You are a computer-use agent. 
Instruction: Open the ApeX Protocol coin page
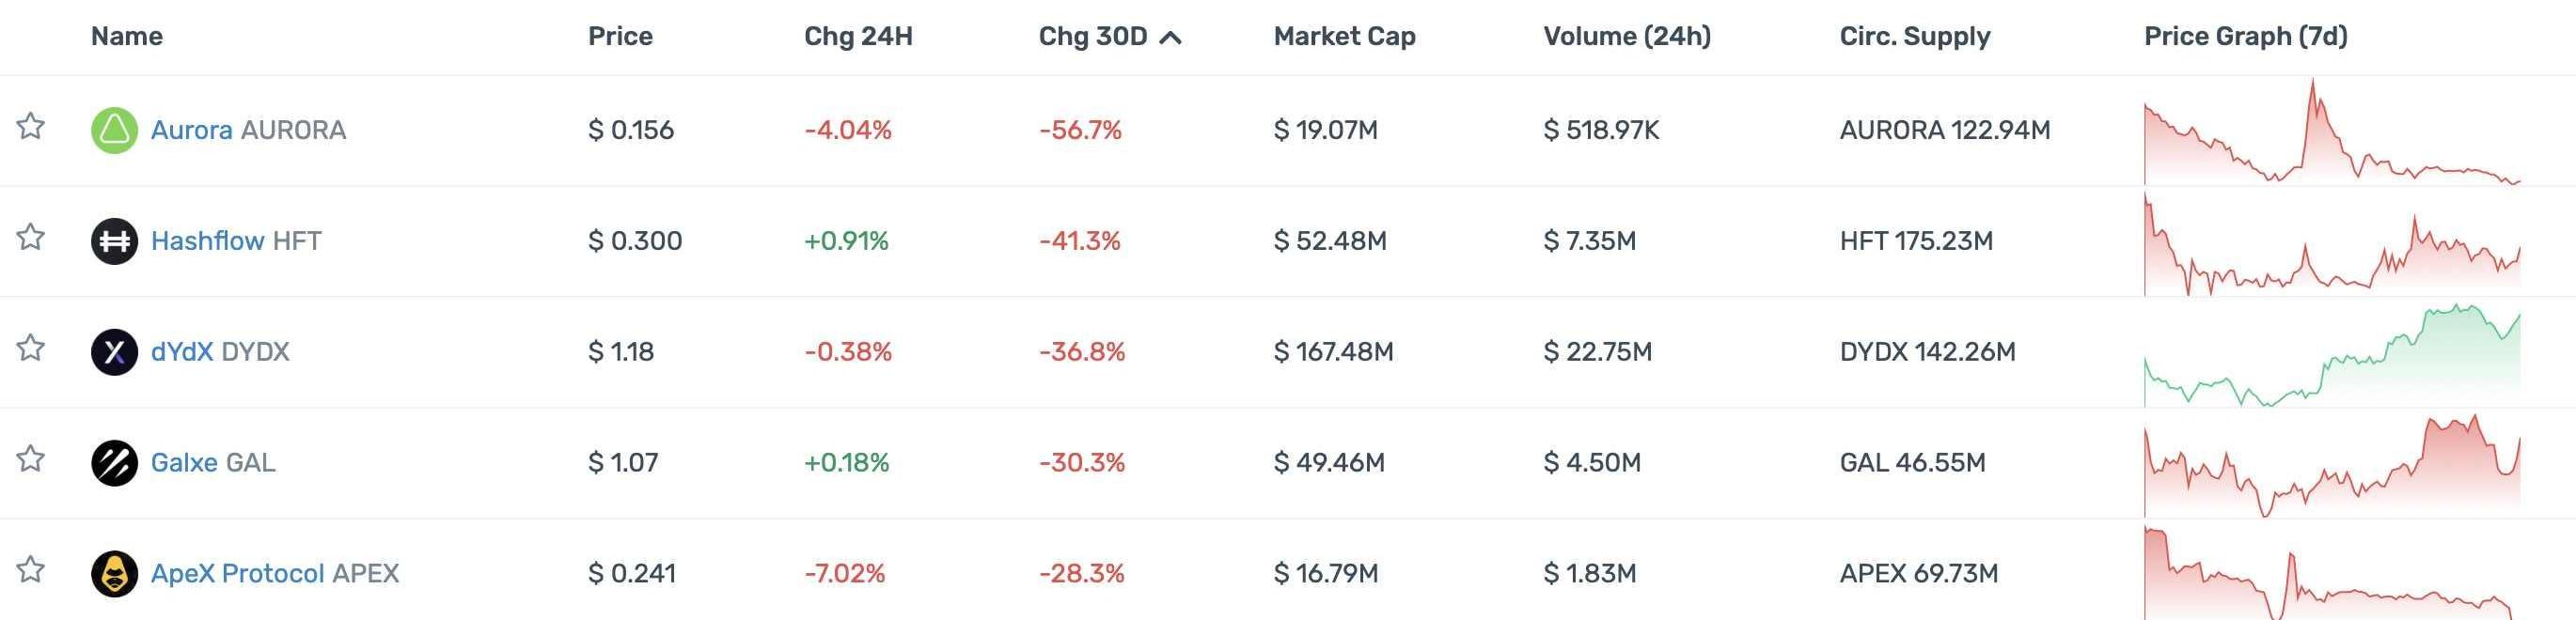click(x=237, y=574)
